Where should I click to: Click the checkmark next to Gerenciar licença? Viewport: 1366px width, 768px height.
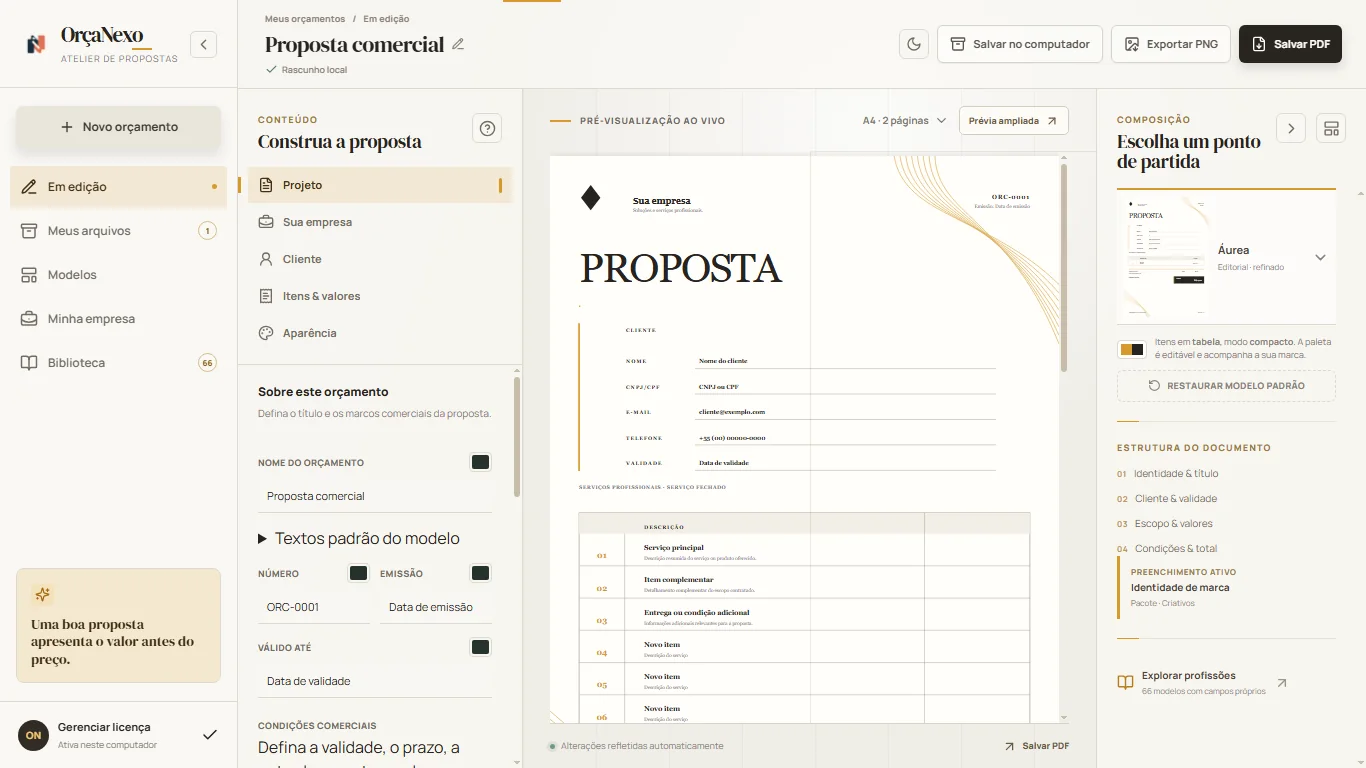(x=210, y=735)
